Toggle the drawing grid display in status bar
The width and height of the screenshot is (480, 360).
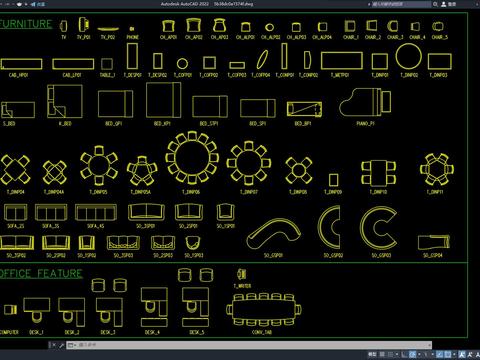pyautogui.click(x=382, y=354)
